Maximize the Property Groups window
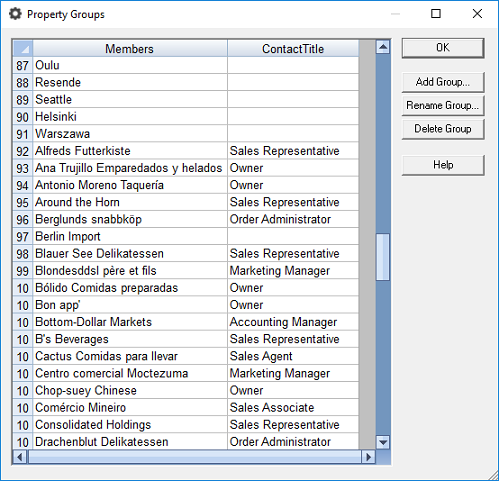 (x=436, y=14)
